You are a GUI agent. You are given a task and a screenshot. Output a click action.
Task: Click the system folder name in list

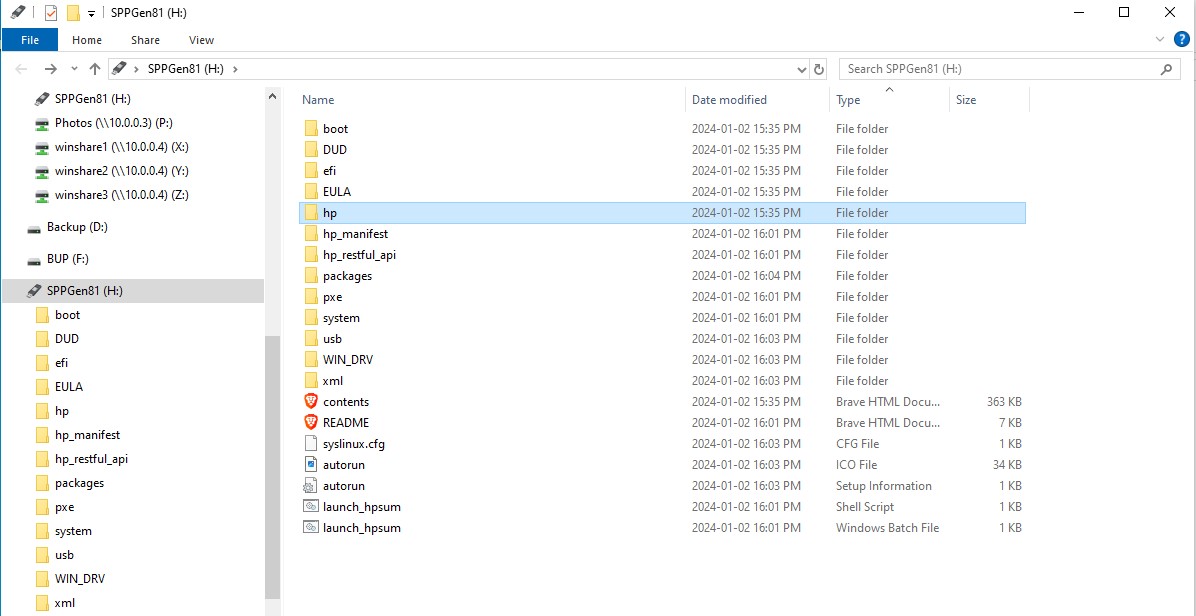tap(341, 318)
